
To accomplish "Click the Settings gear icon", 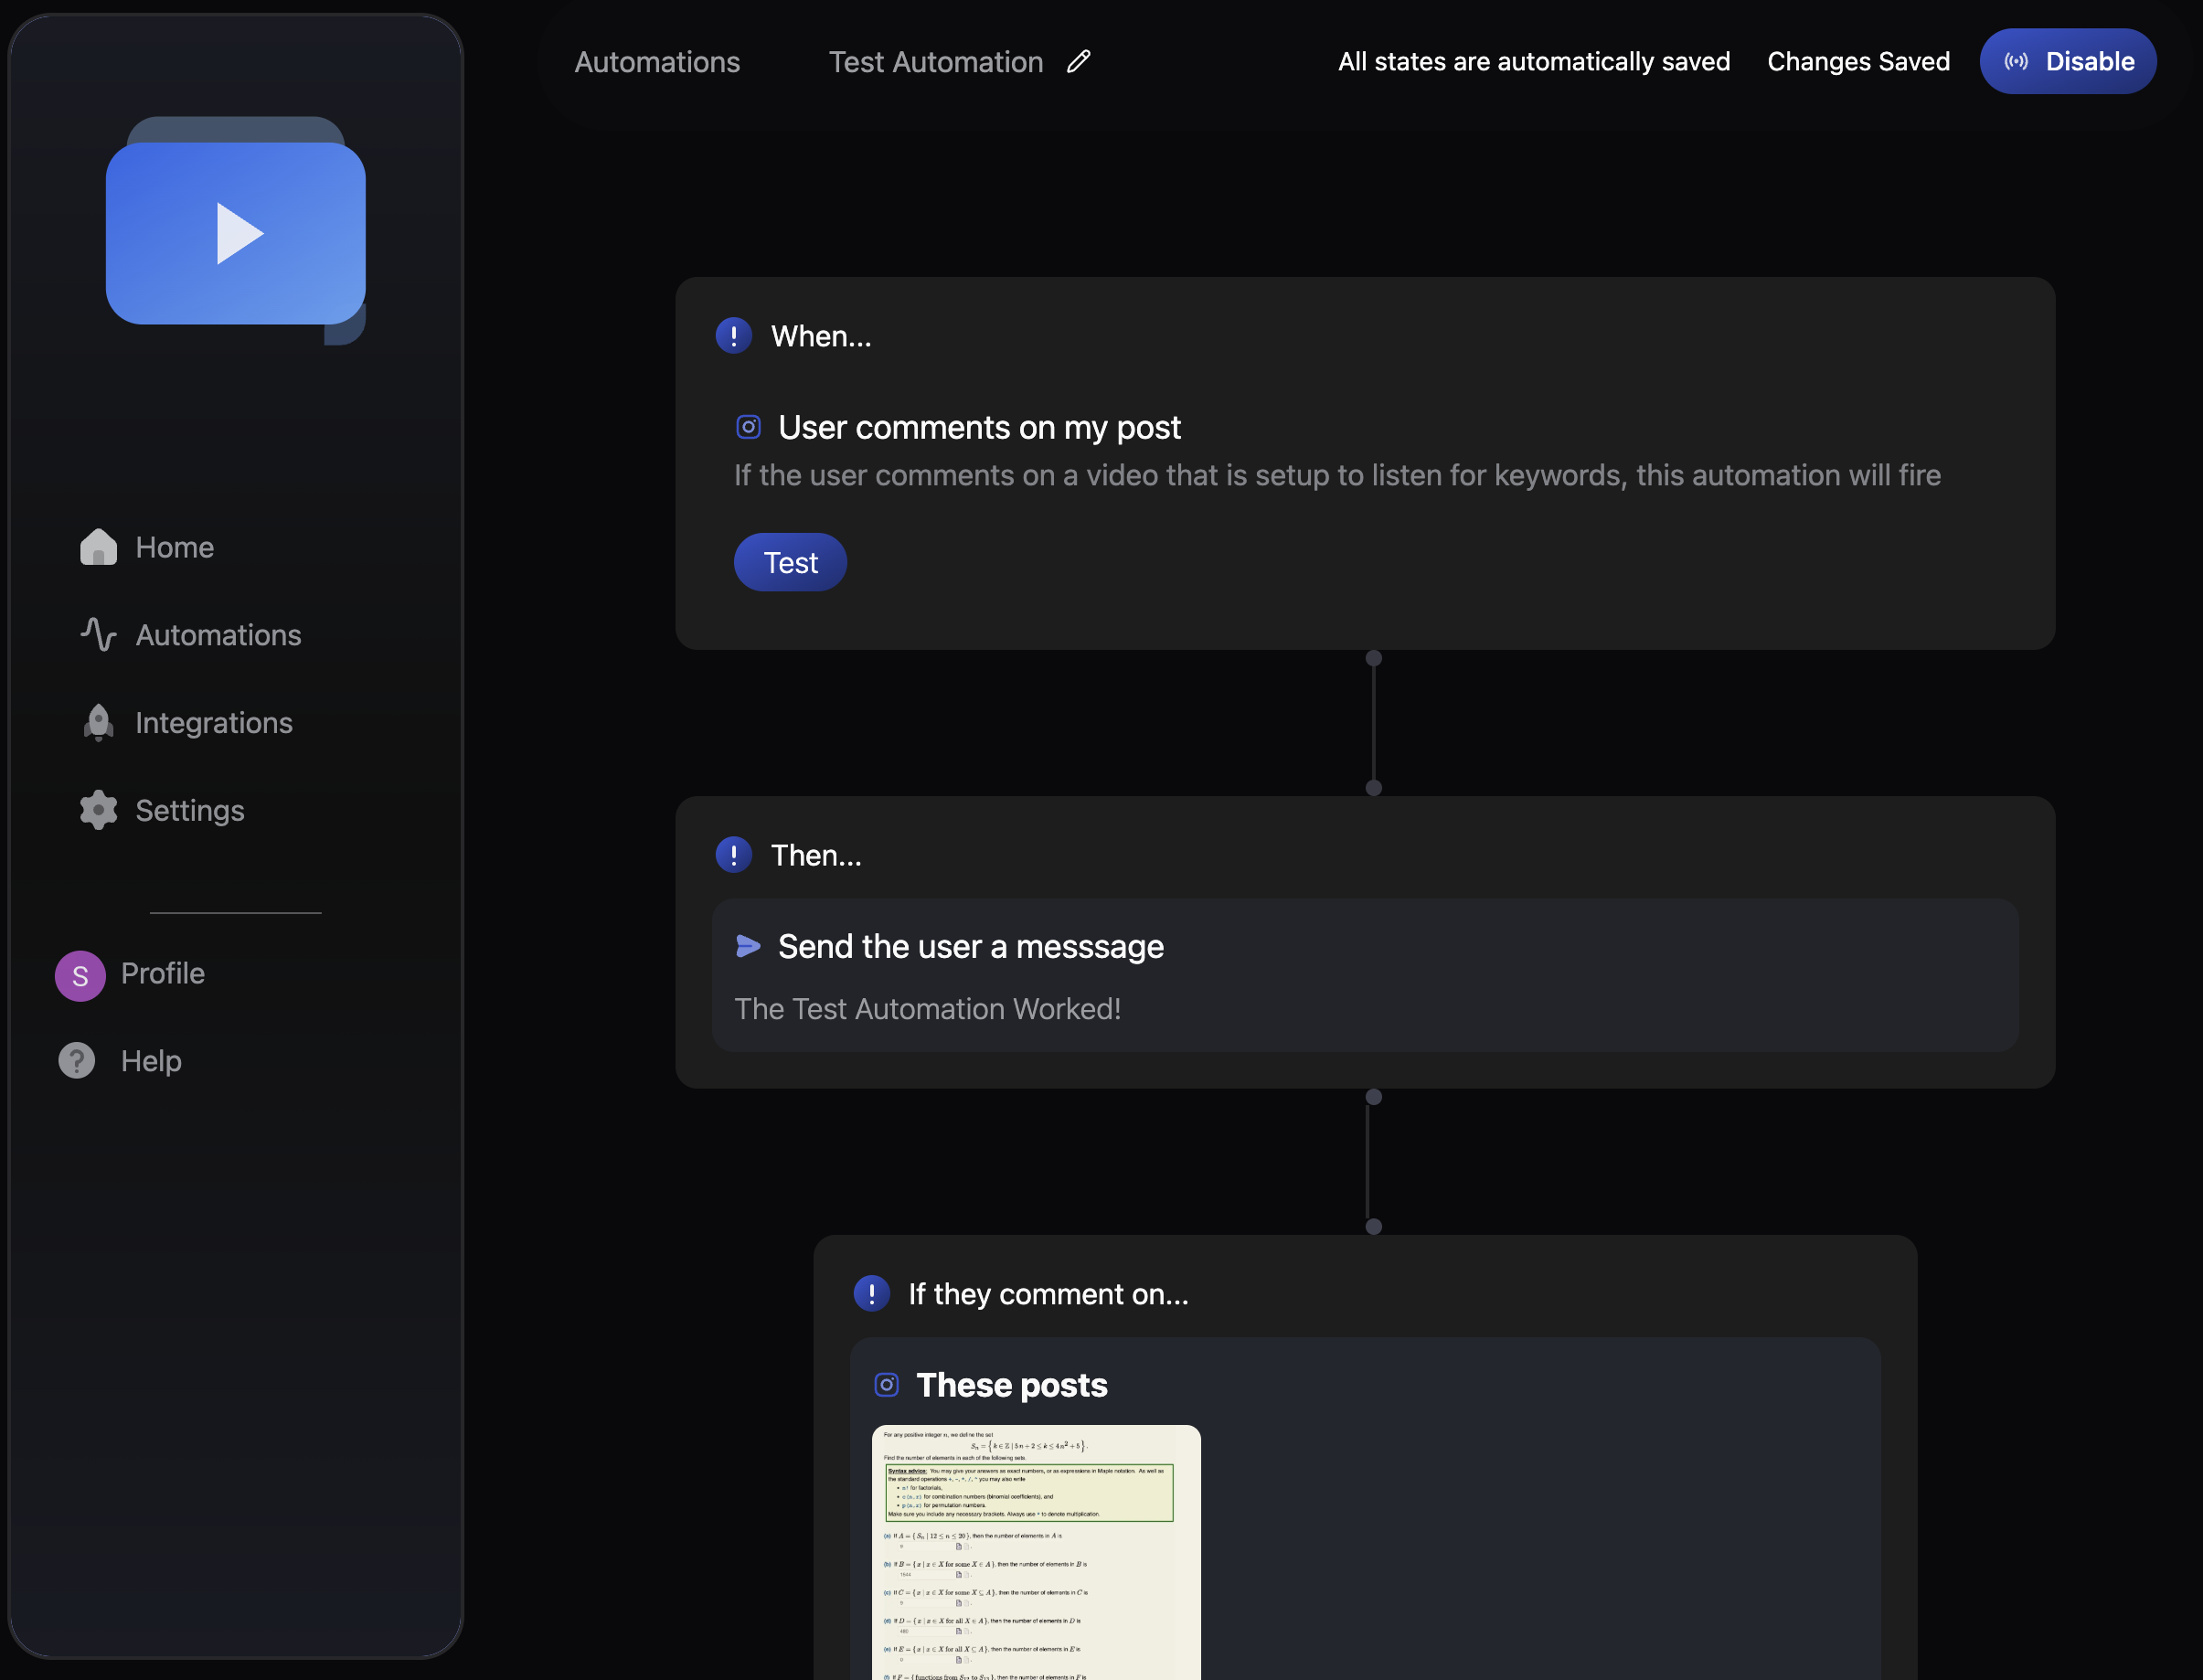I will 98,810.
